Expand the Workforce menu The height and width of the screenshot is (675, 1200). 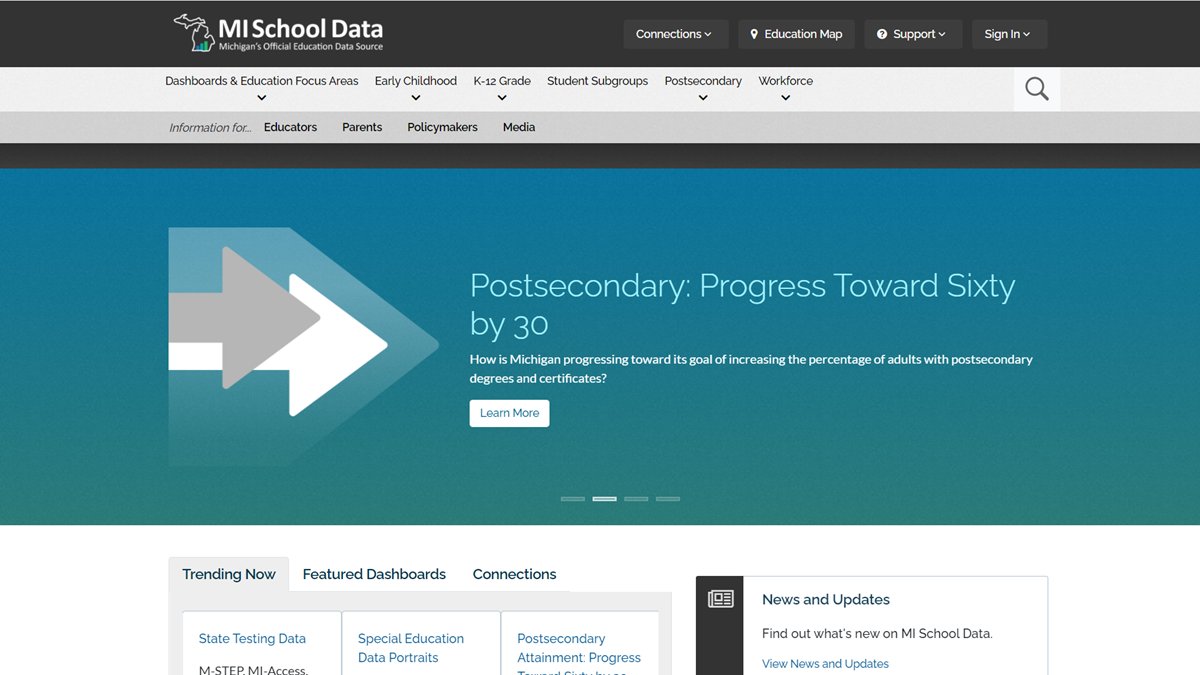pyautogui.click(x=785, y=89)
